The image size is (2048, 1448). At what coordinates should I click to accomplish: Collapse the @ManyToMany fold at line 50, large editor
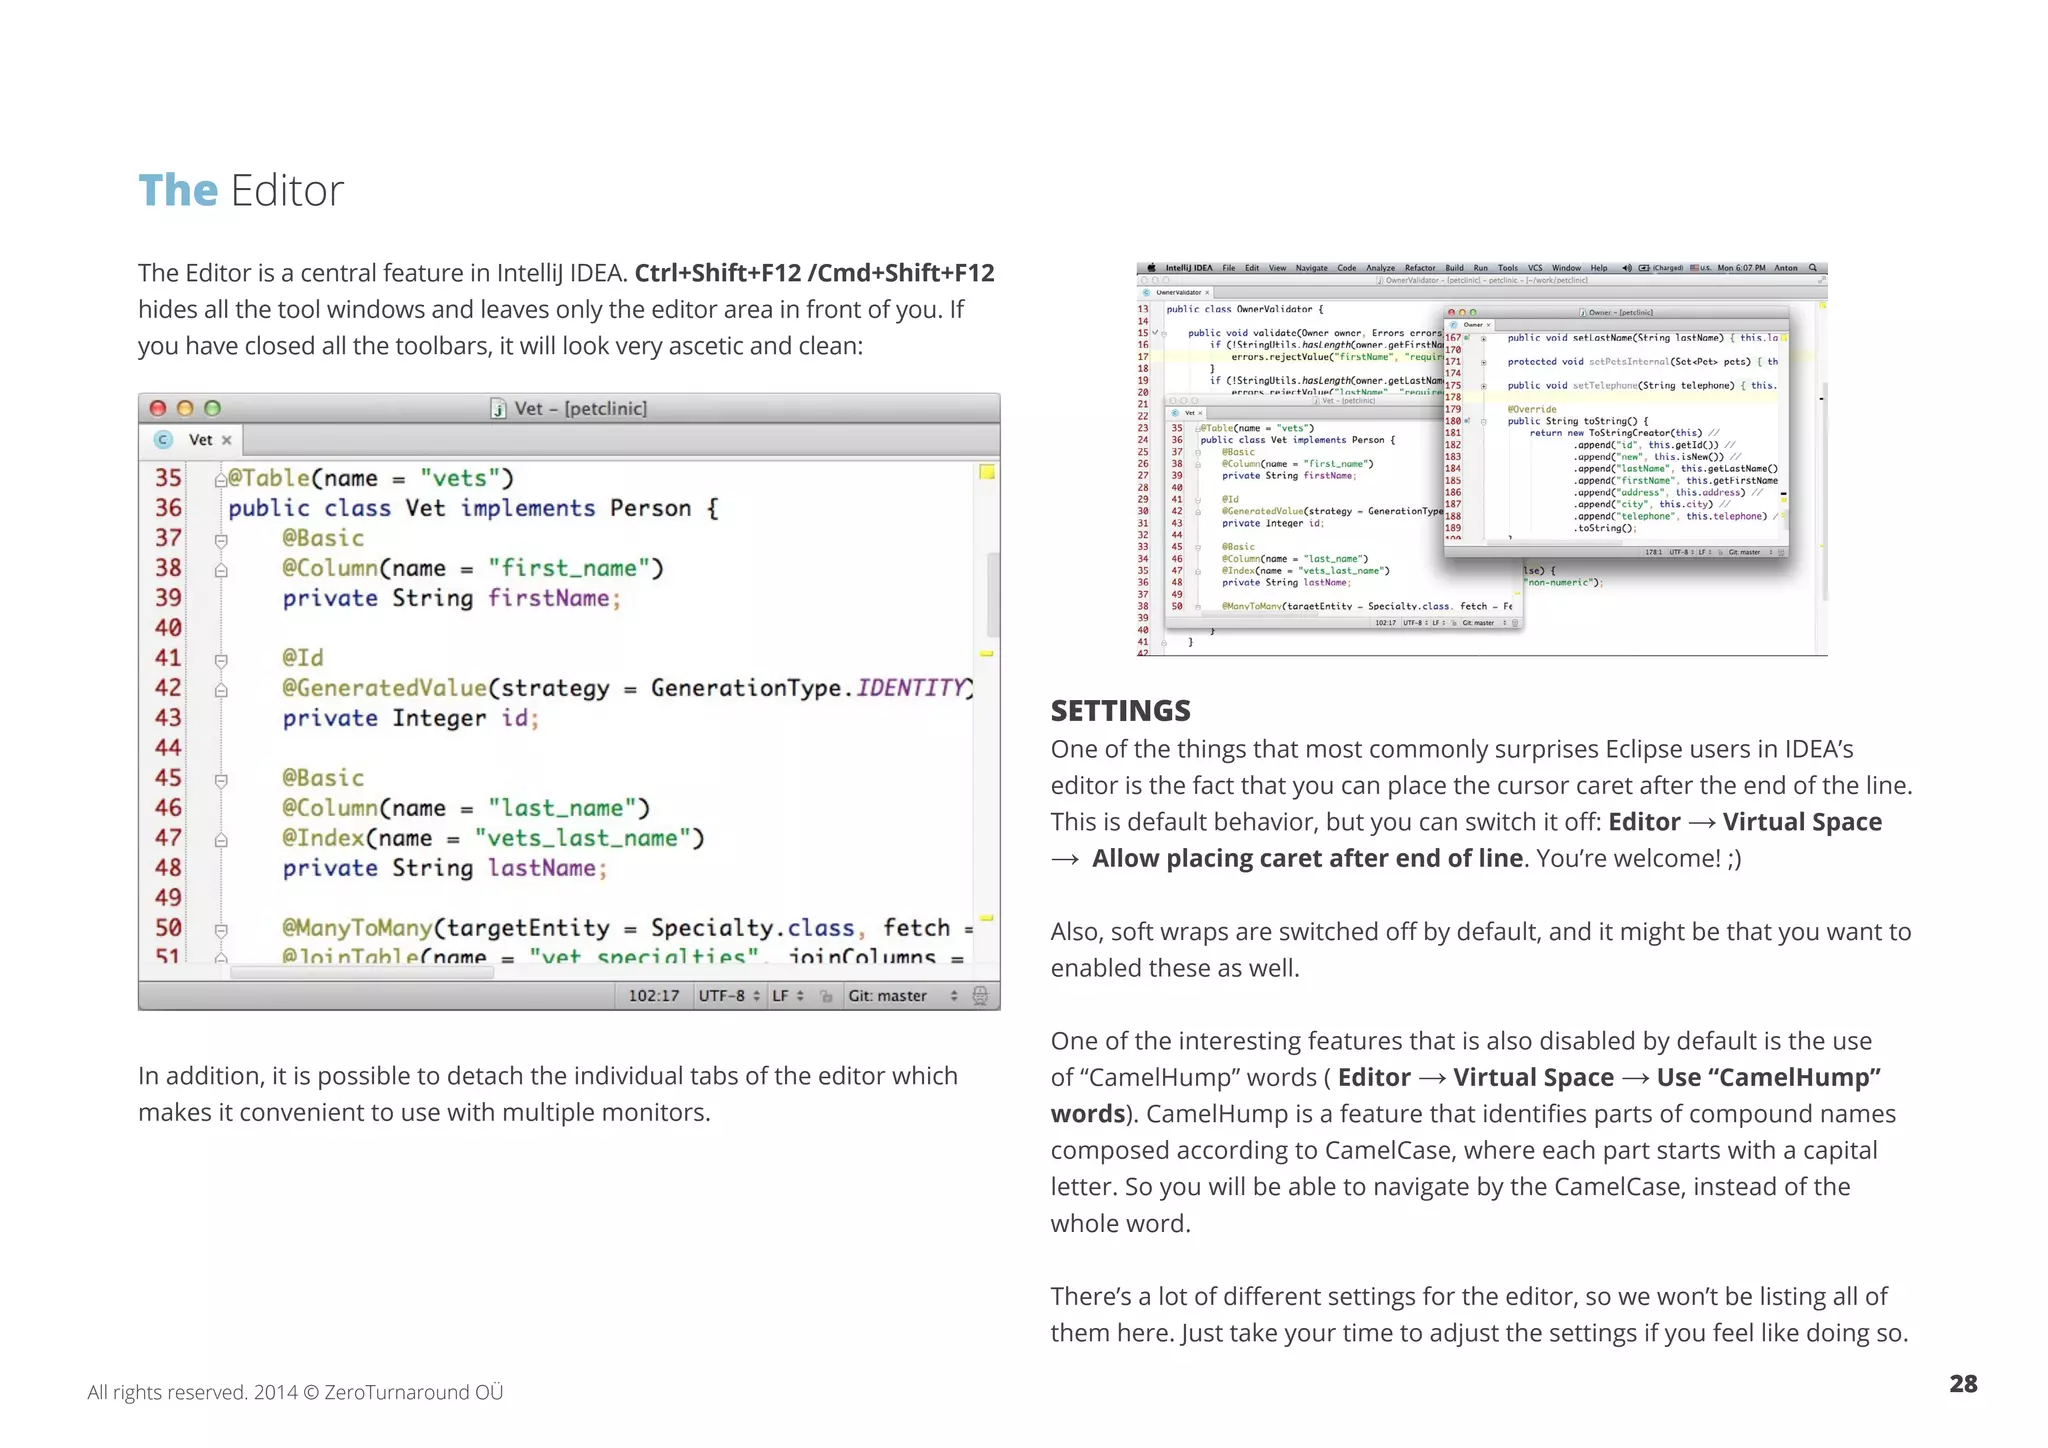[x=221, y=931]
